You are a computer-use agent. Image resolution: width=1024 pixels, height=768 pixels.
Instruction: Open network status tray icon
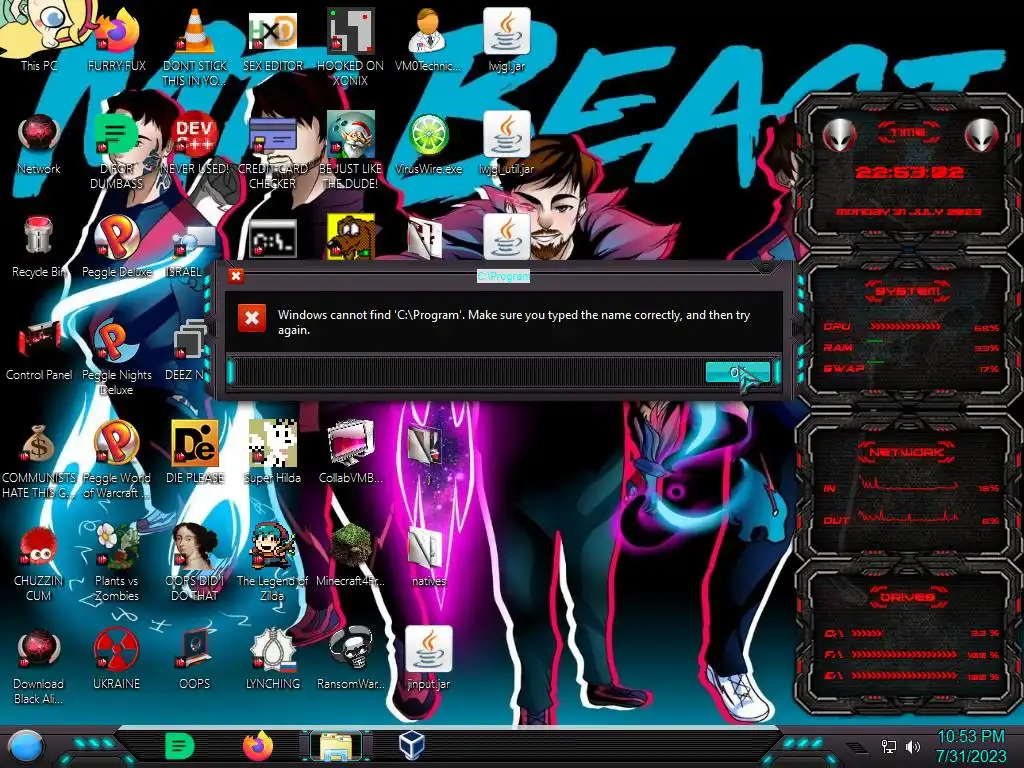(889, 746)
